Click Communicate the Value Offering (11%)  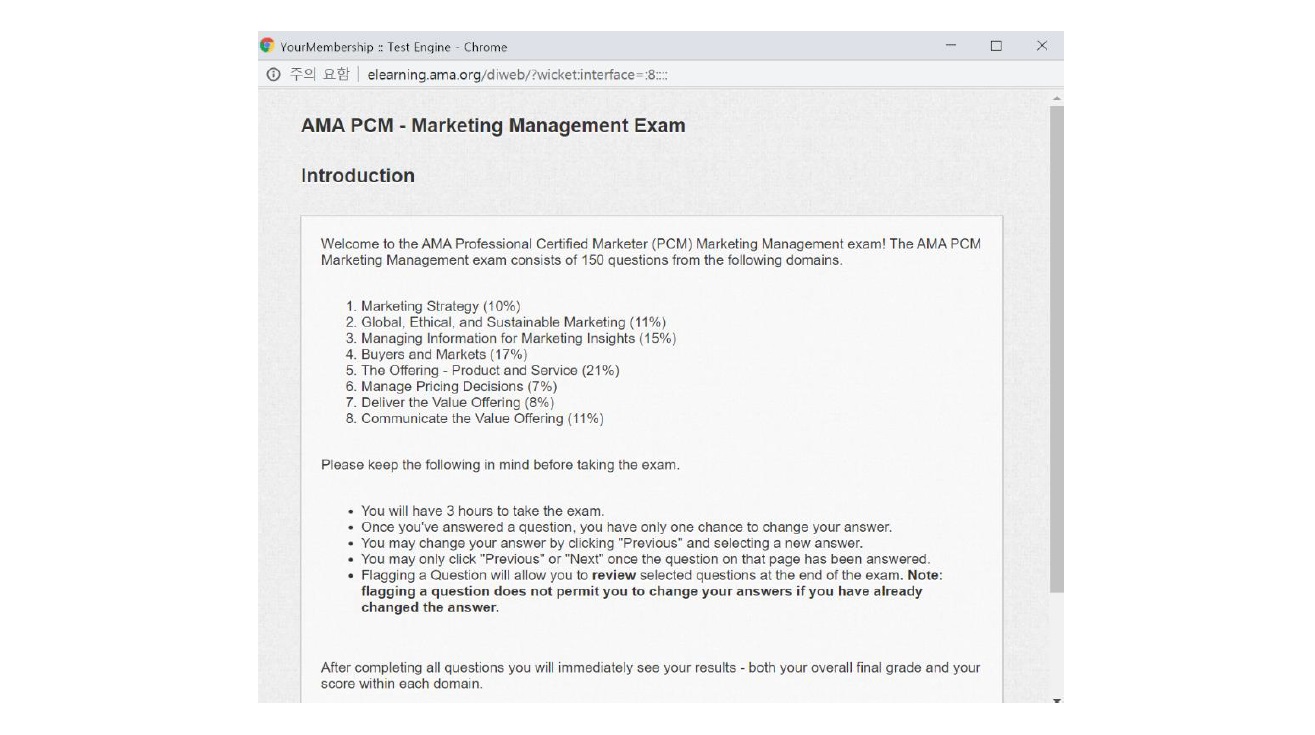tap(482, 418)
